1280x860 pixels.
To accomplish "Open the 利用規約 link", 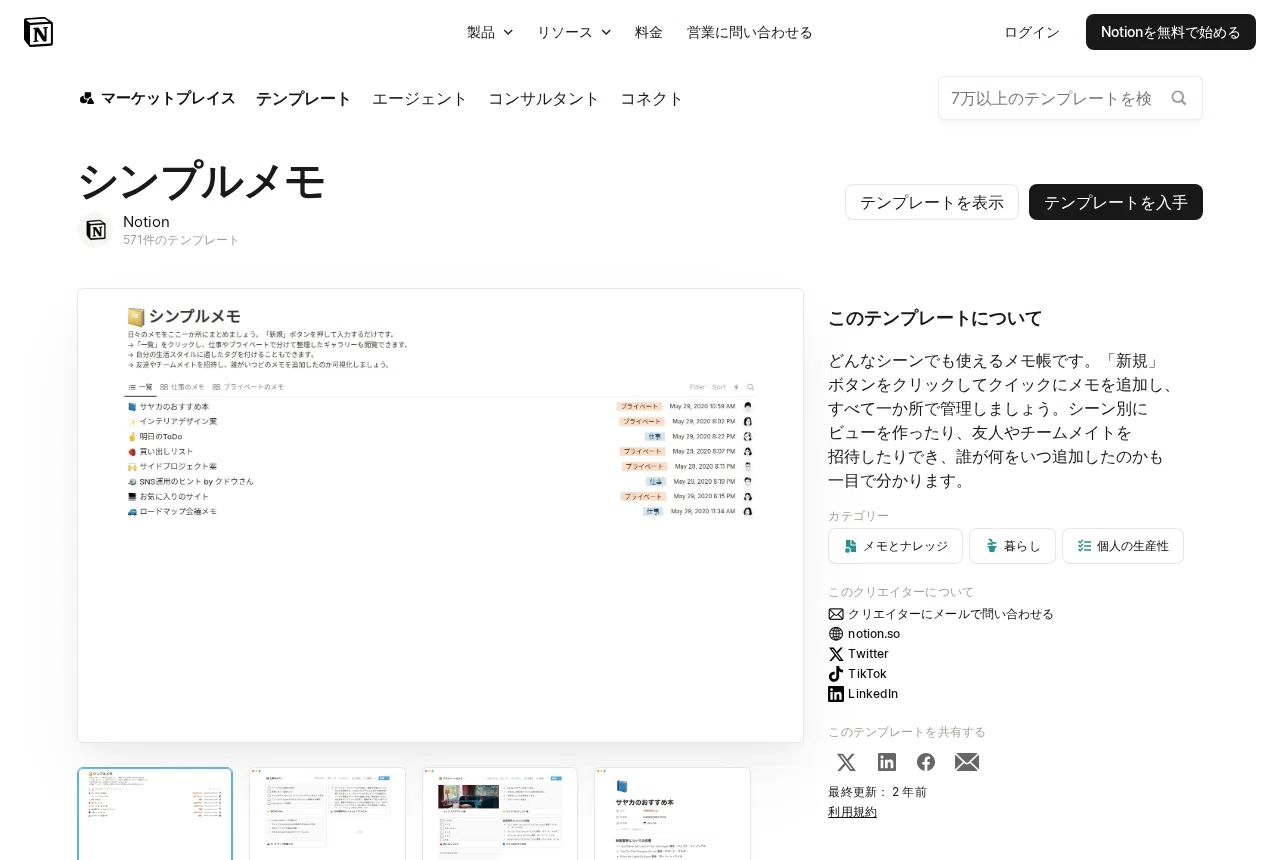I will pyautogui.click(x=852, y=812).
